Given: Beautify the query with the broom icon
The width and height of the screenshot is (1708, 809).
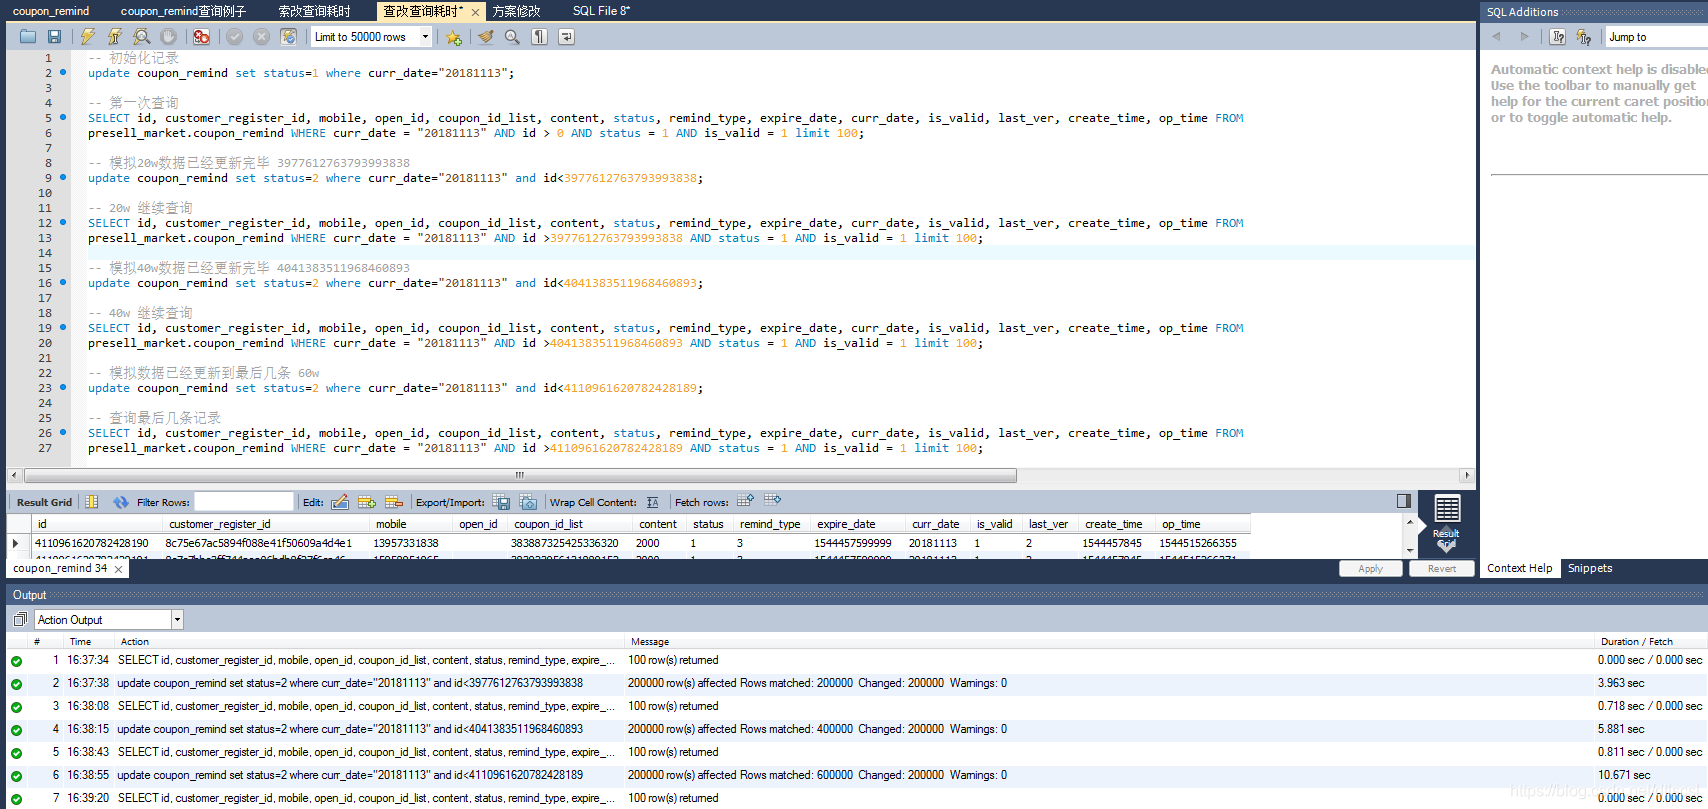Looking at the screenshot, I should click(x=485, y=37).
